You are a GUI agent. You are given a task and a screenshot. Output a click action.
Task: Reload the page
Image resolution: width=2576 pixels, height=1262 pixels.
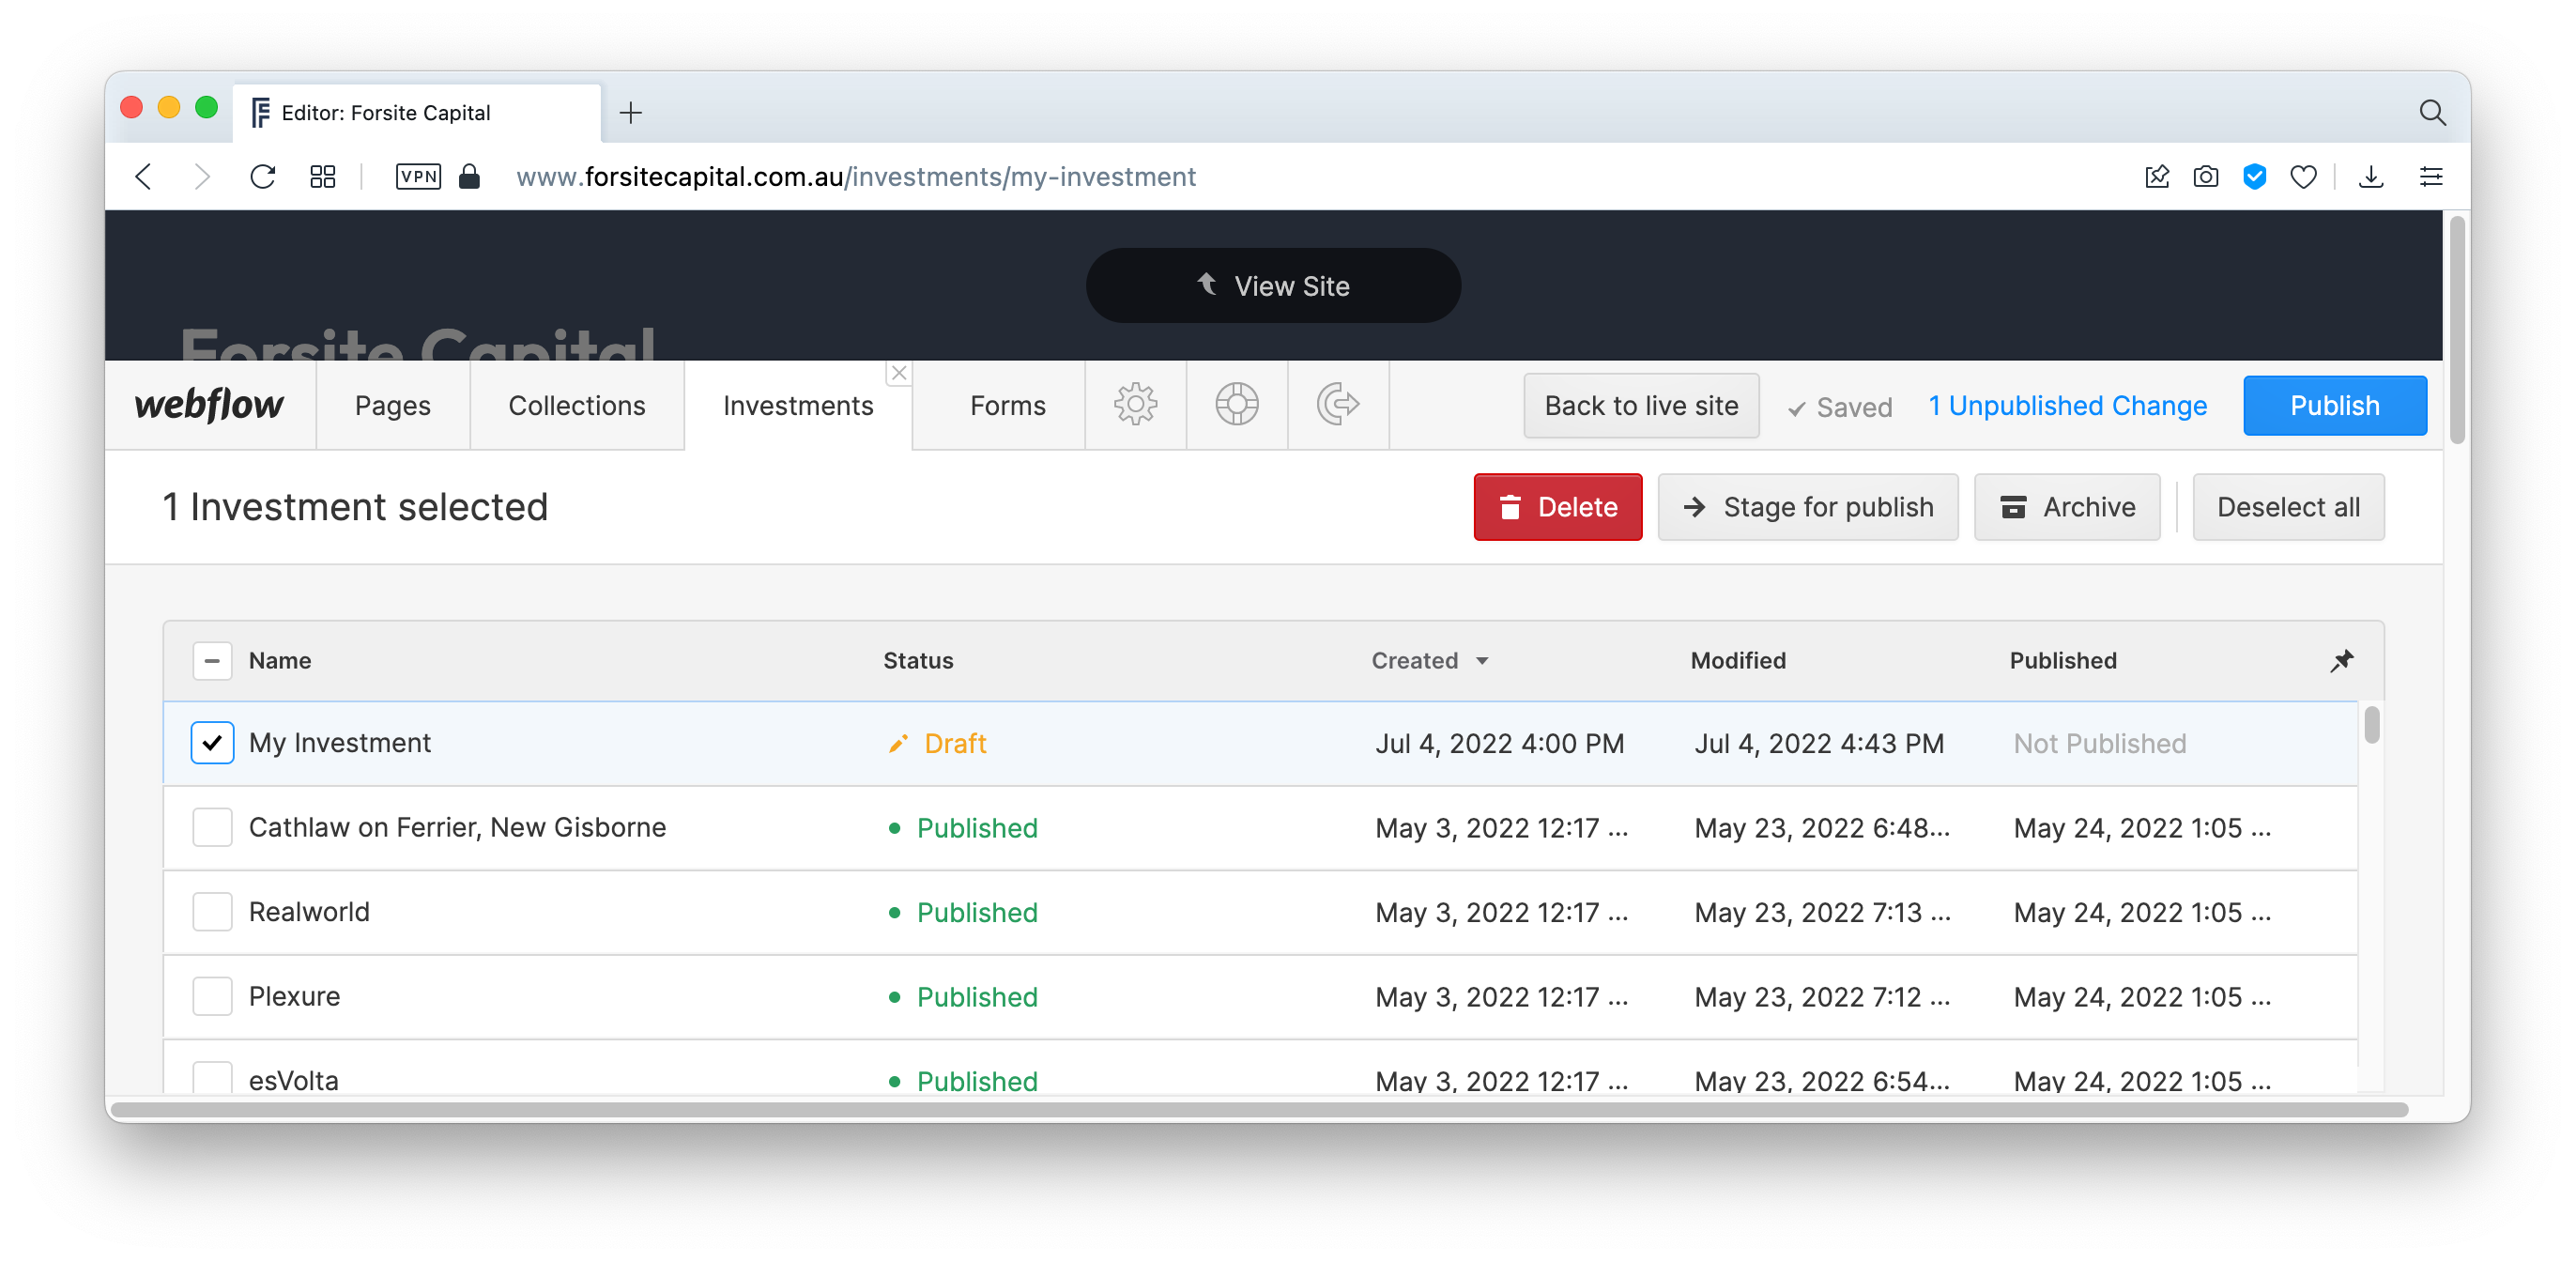(263, 177)
